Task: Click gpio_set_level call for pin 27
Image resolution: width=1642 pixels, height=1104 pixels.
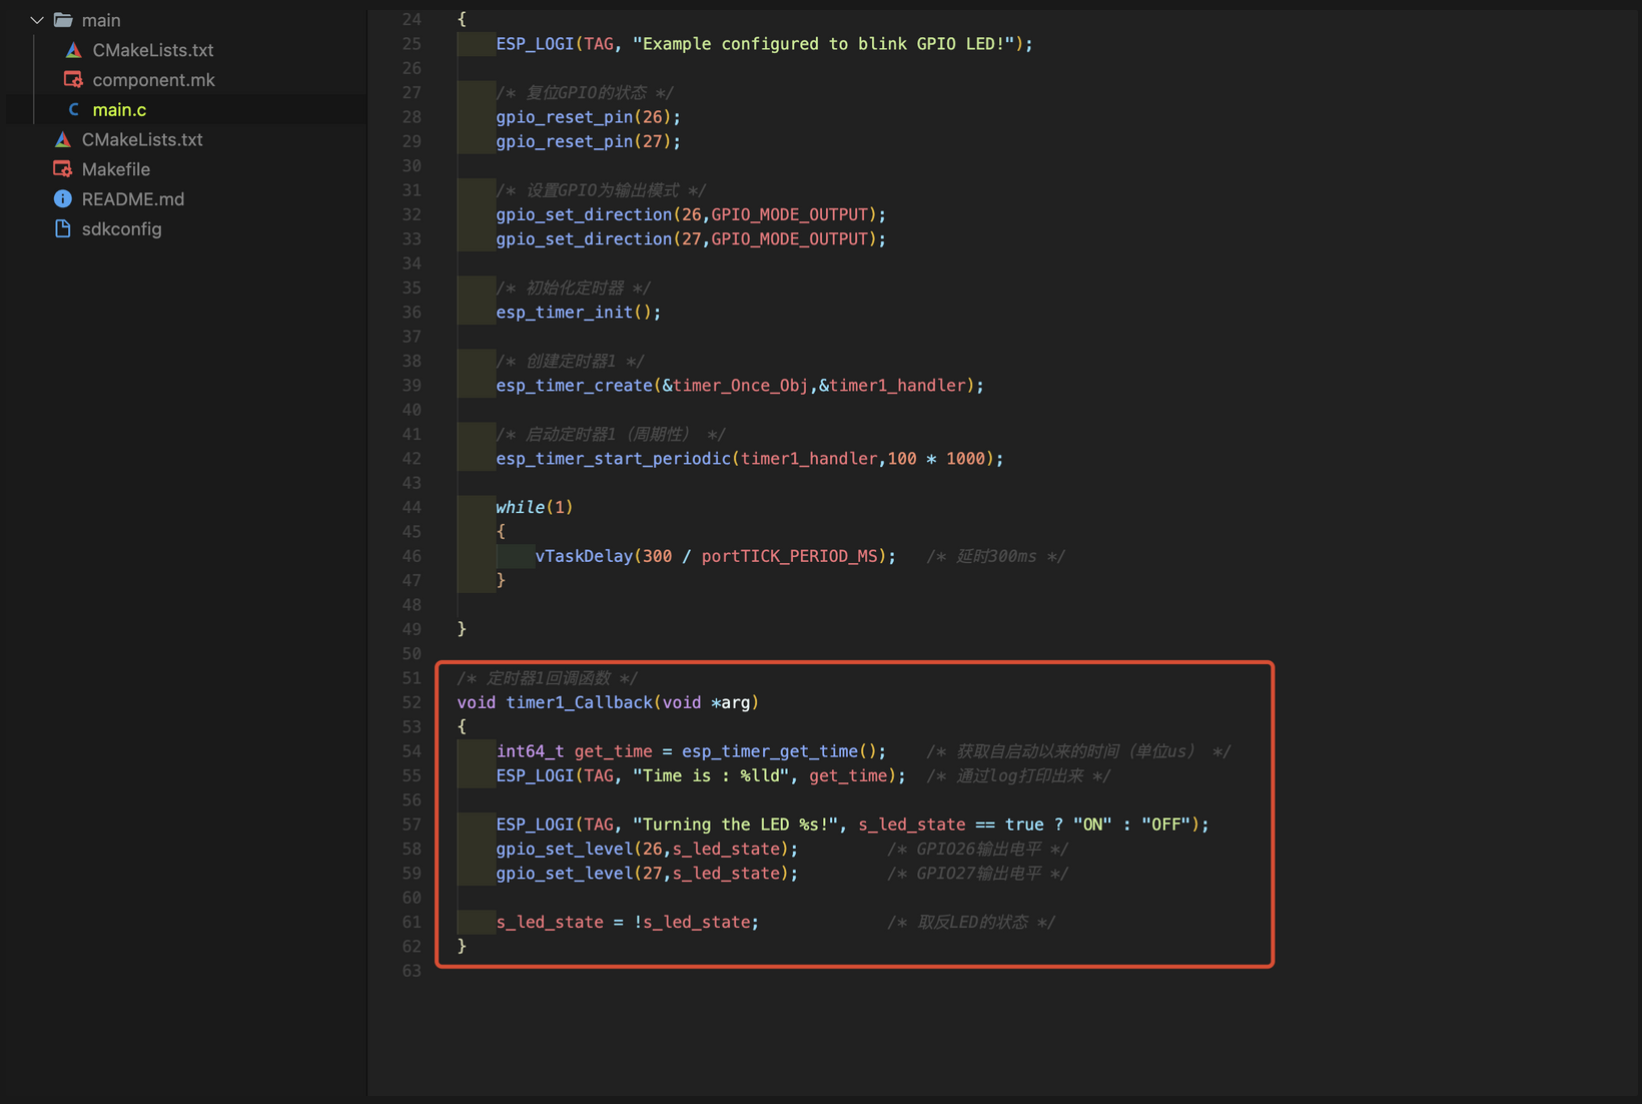Action: click(x=647, y=873)
